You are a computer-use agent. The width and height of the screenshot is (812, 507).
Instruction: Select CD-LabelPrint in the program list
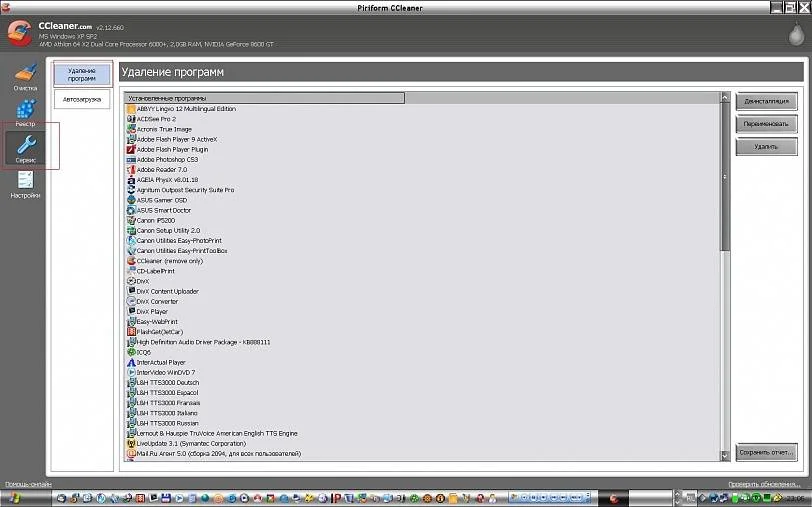pos(156,271)
